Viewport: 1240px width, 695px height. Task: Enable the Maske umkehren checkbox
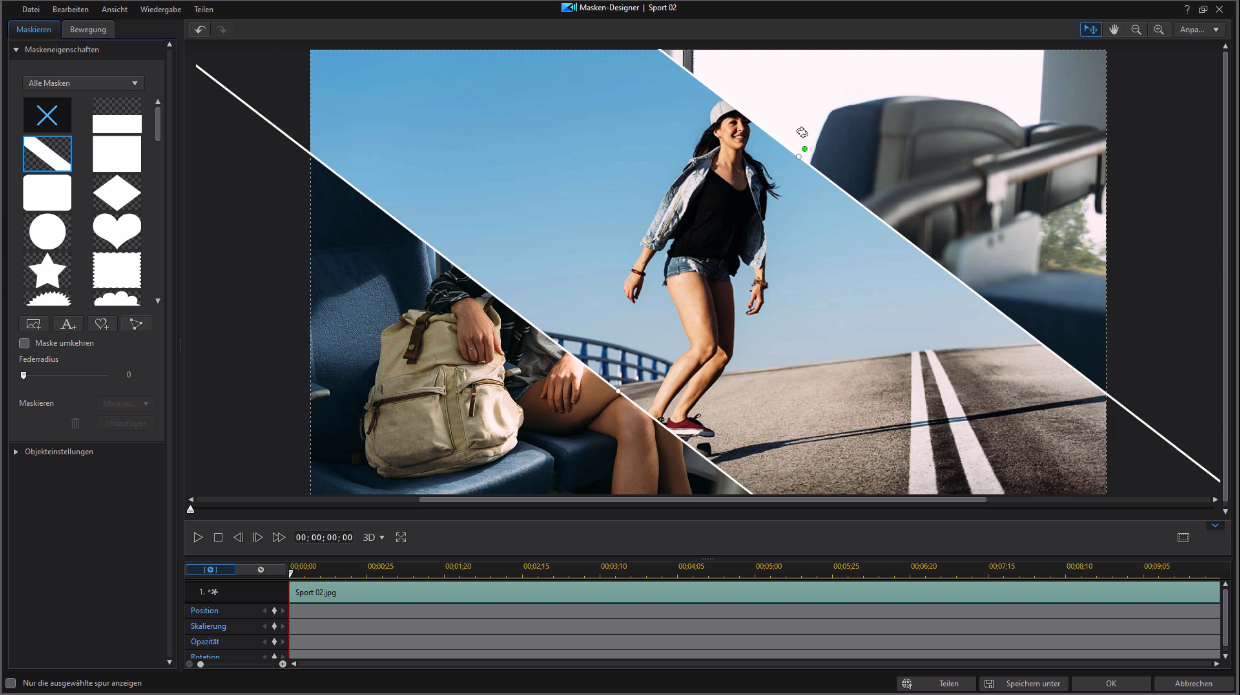pos(25,343)
